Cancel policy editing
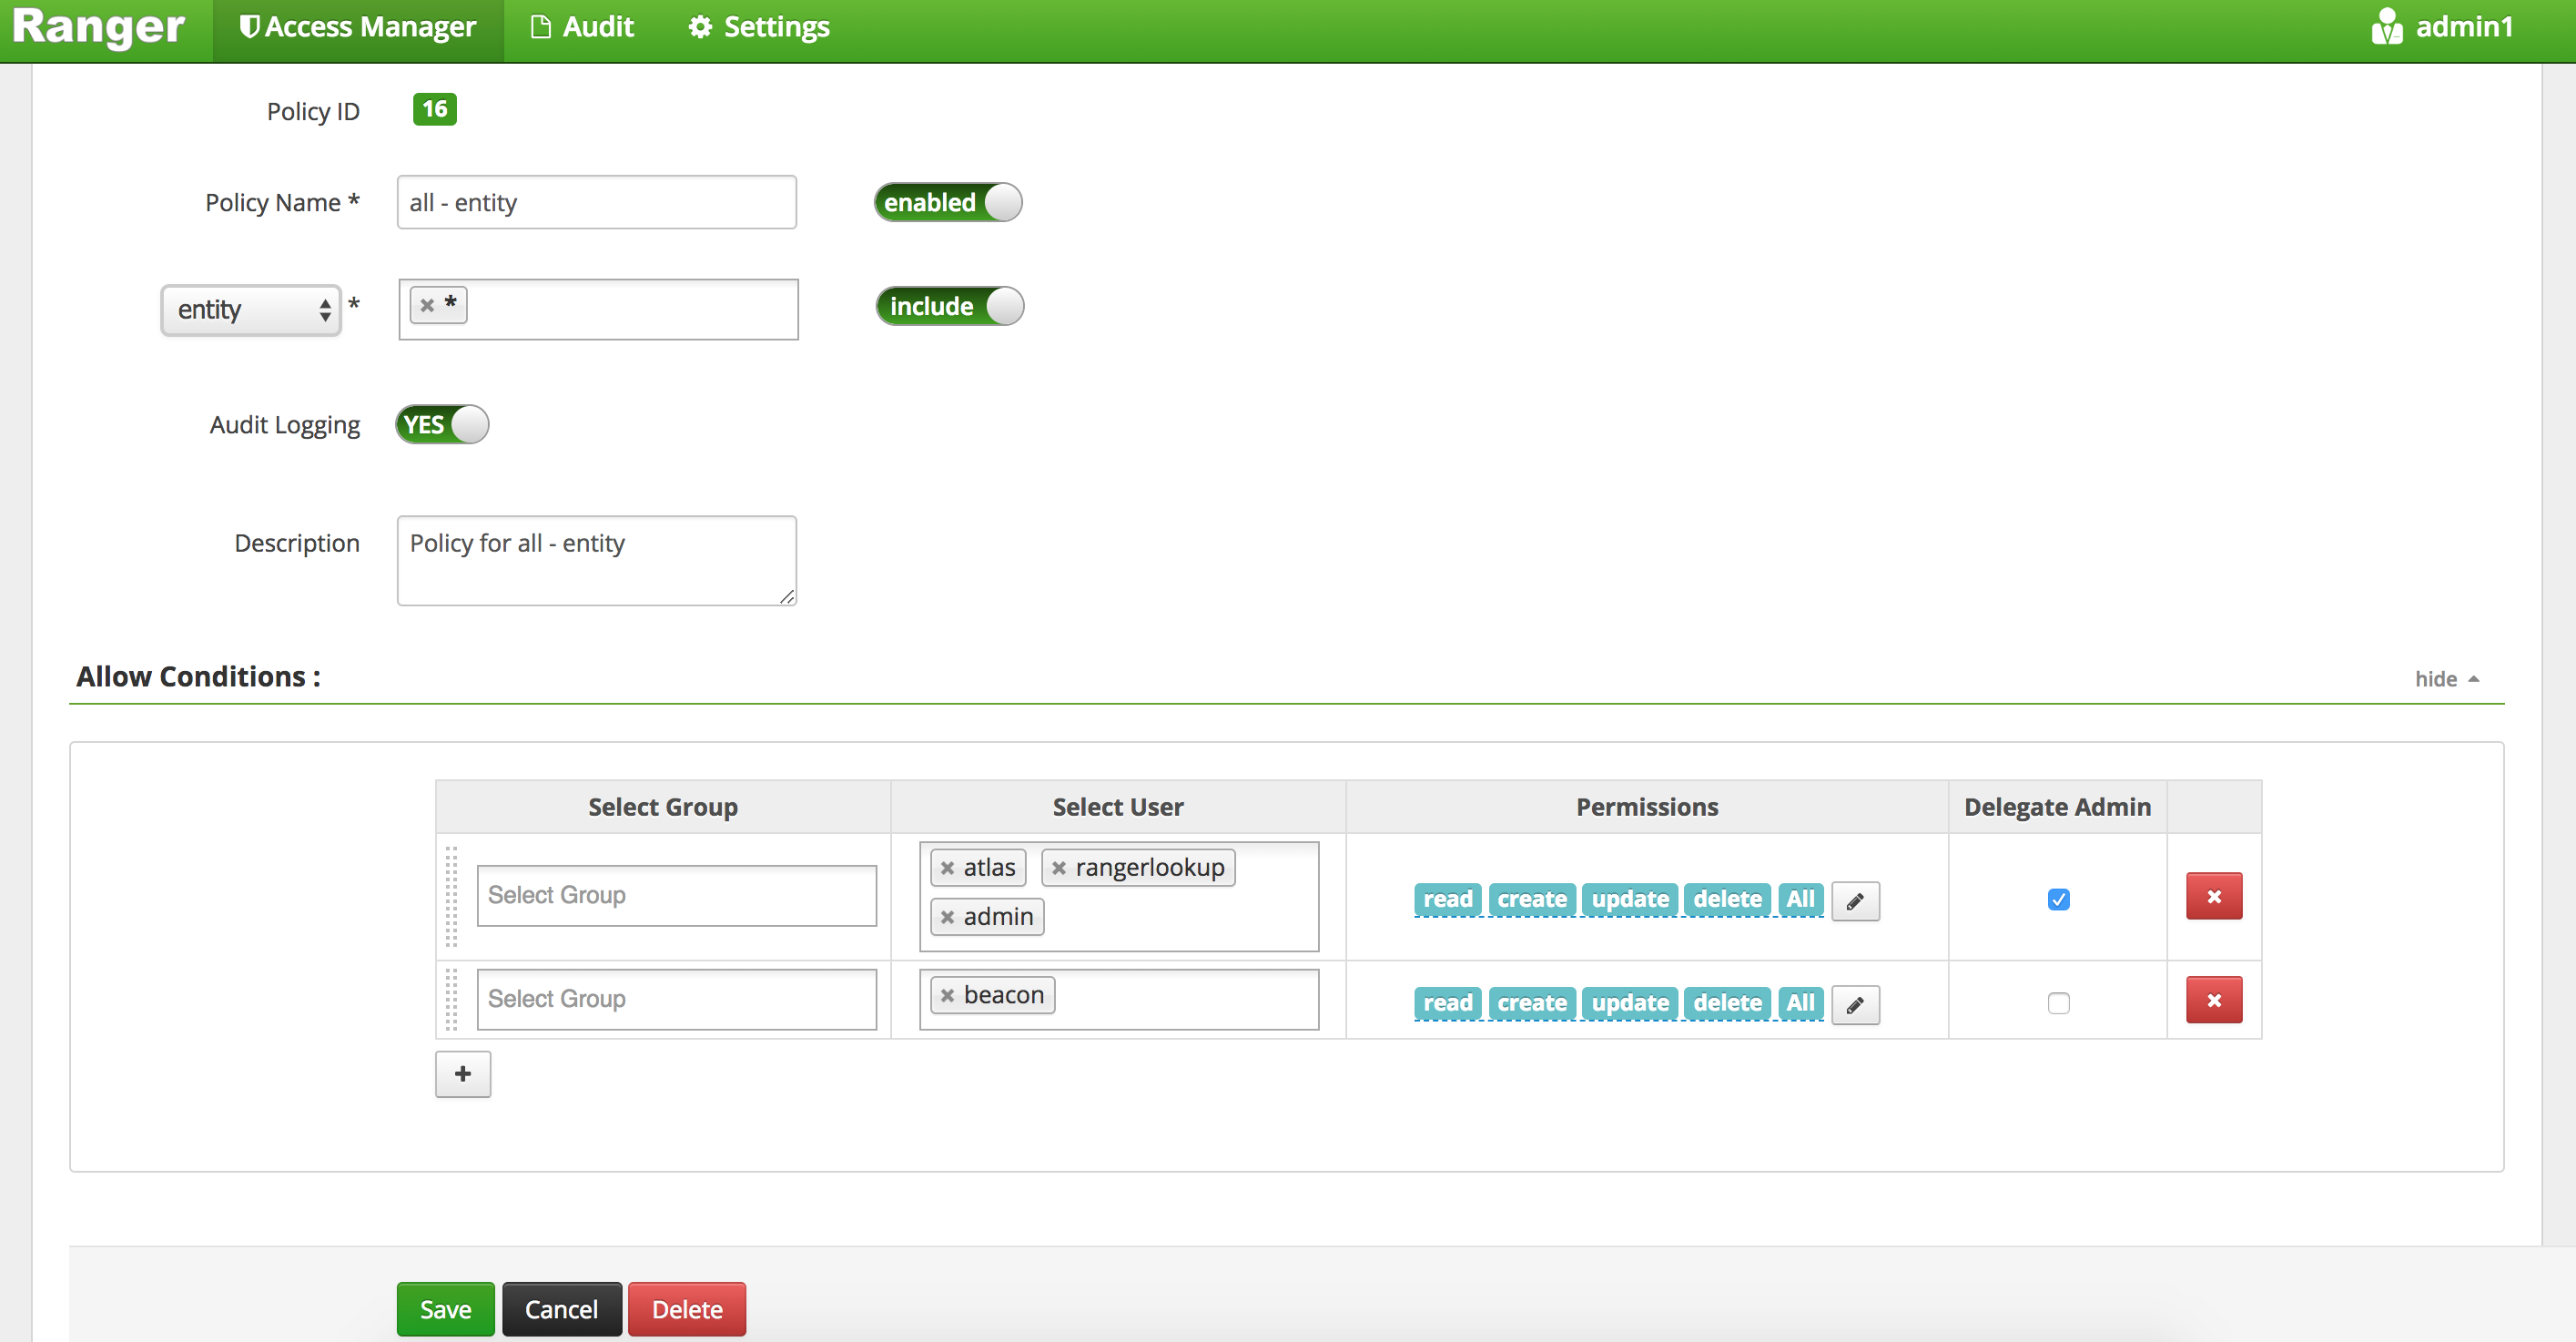The width and height of the screenshot is (2576, 1342). pyautogui.click(x=561, y=1309)
